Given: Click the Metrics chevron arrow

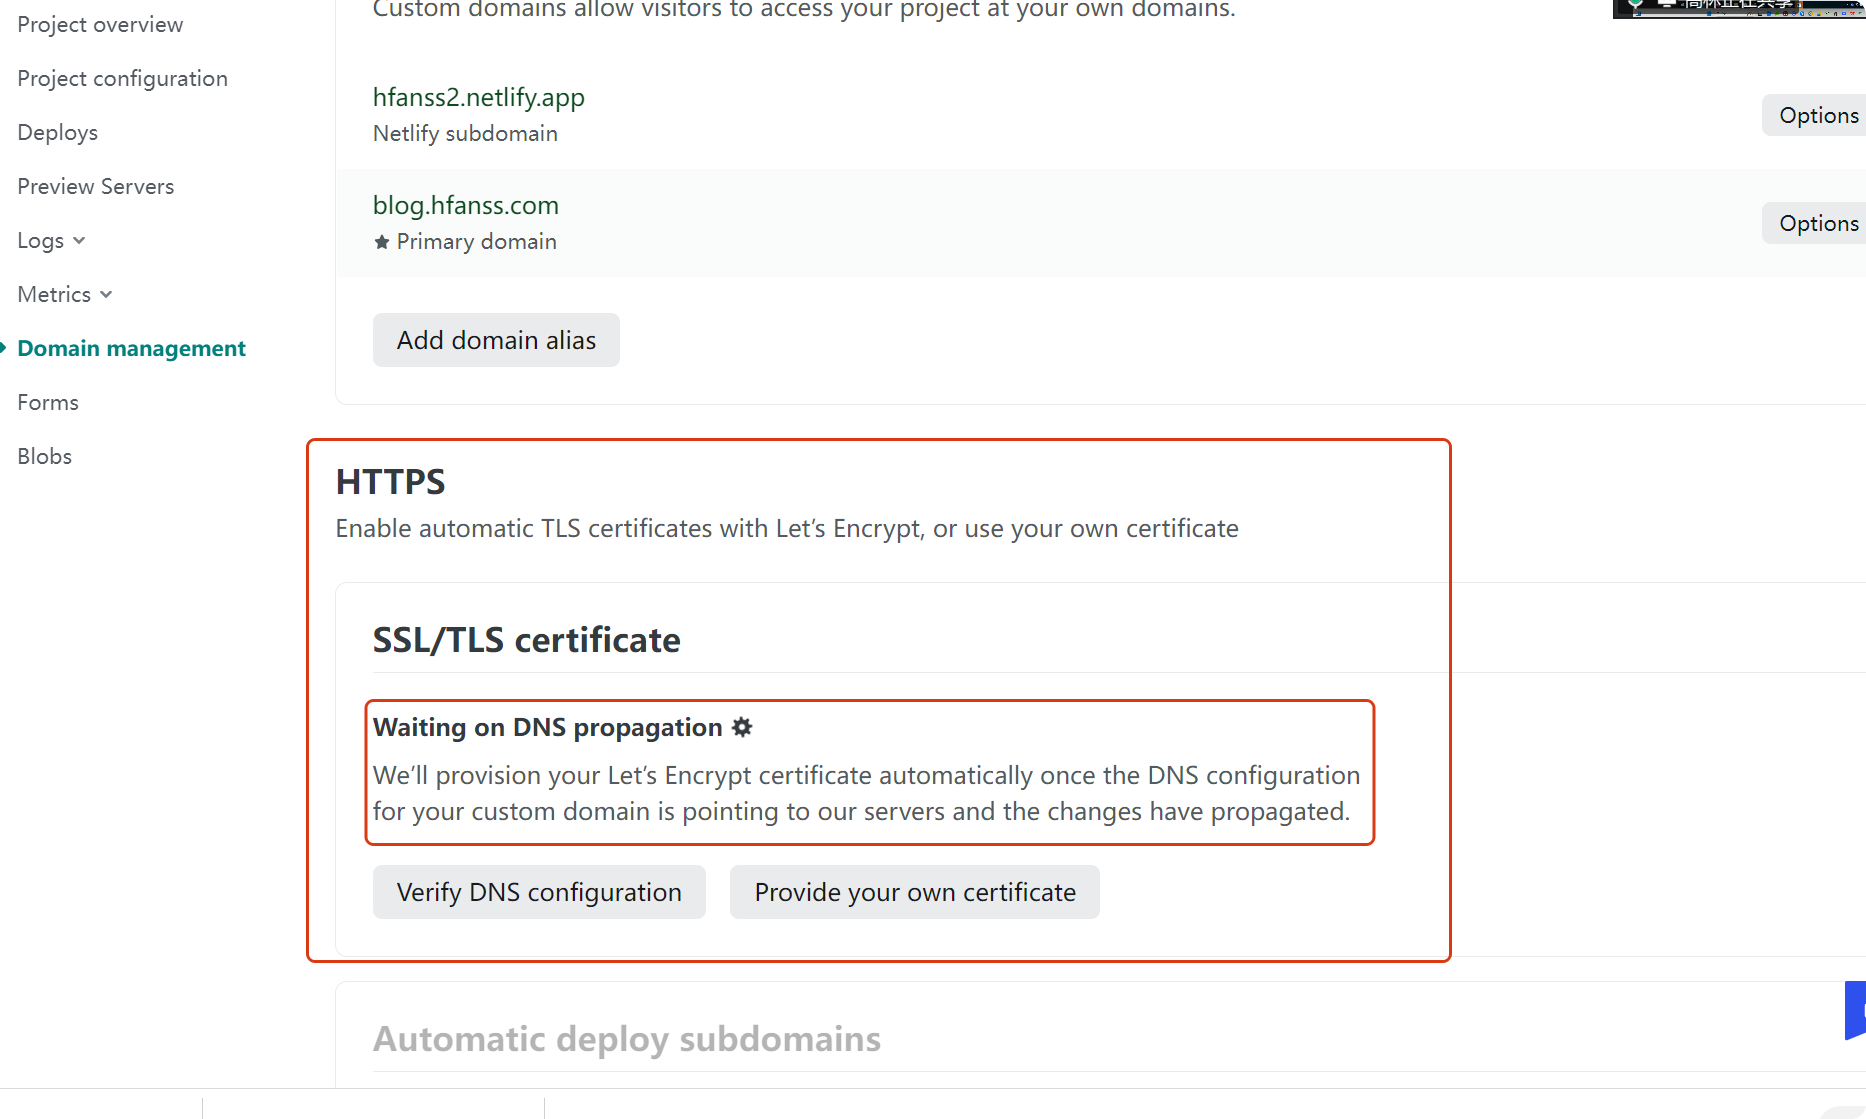Looking at the screenshot, I should coord(106,294).
